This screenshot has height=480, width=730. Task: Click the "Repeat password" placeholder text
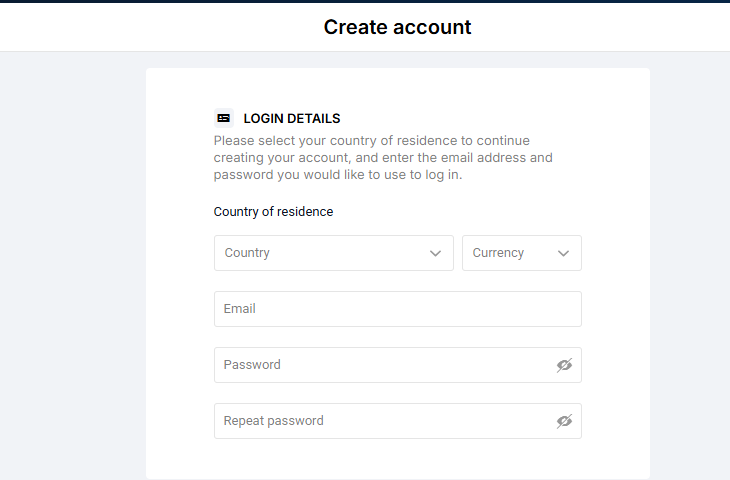pyautogui.click(x=273, y=421)
